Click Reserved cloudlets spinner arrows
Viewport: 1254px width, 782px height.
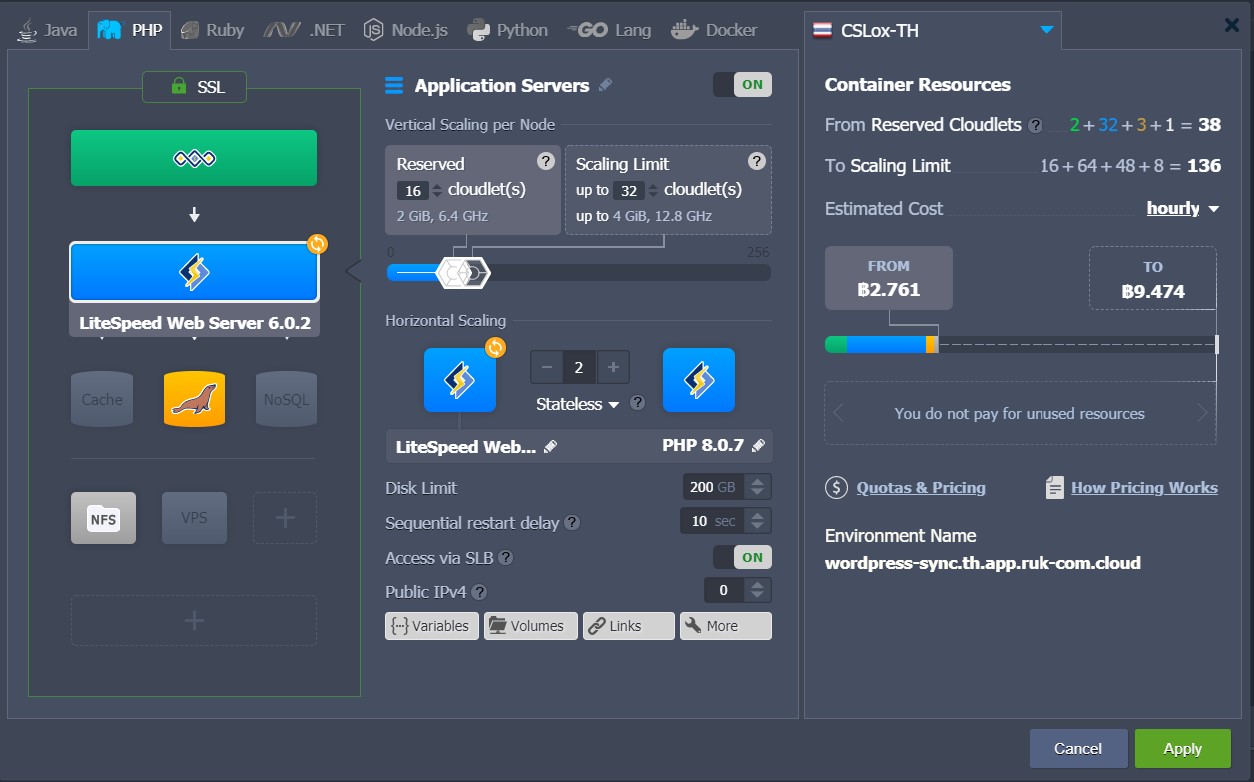tap(436, 190)
